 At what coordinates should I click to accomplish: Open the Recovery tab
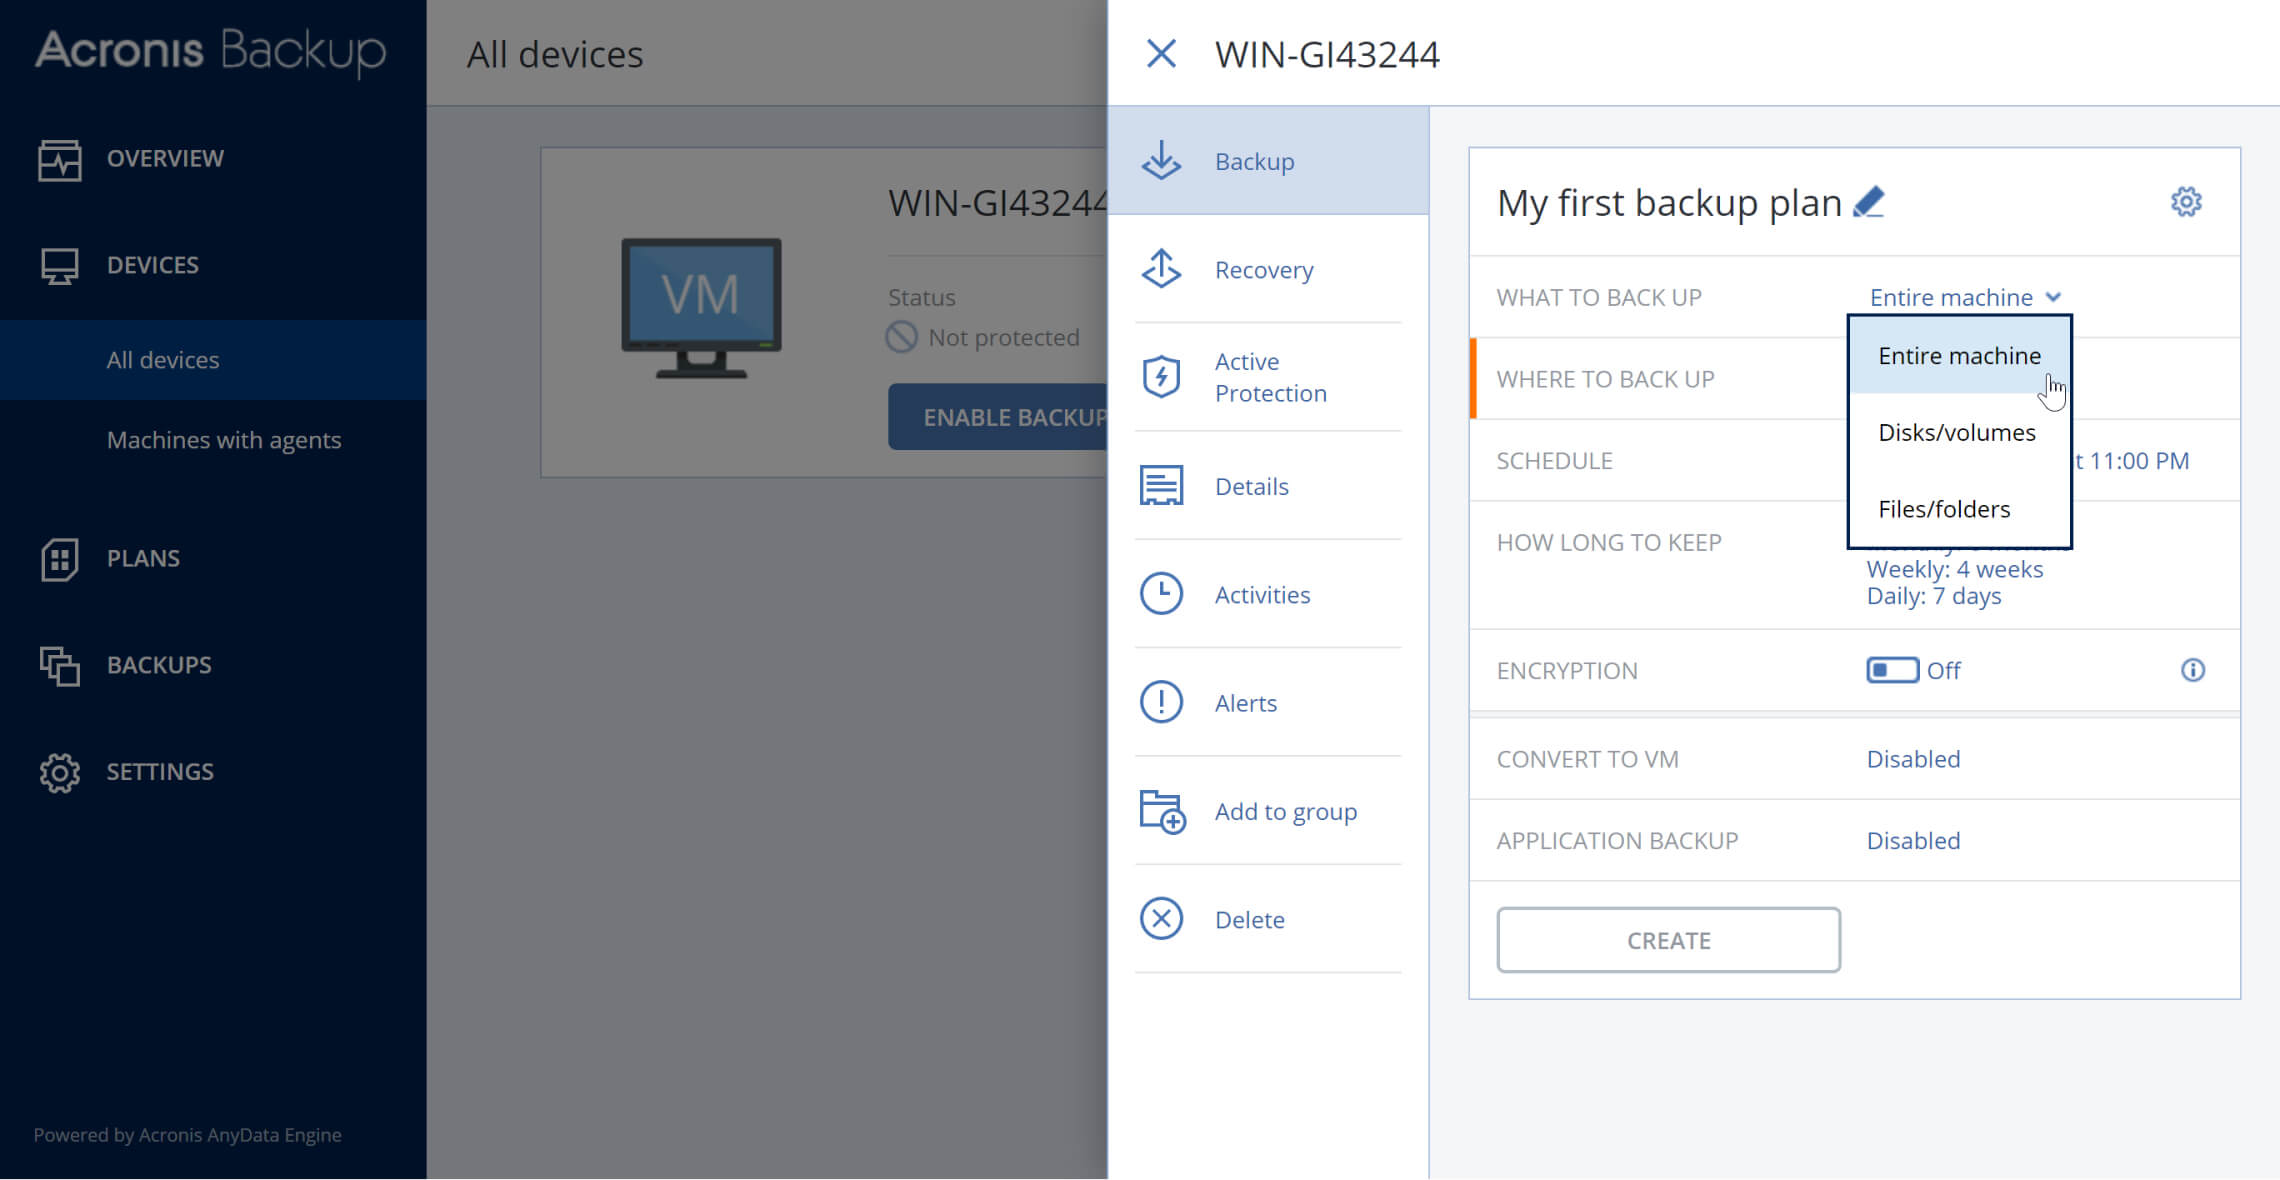click(1268, 269)
